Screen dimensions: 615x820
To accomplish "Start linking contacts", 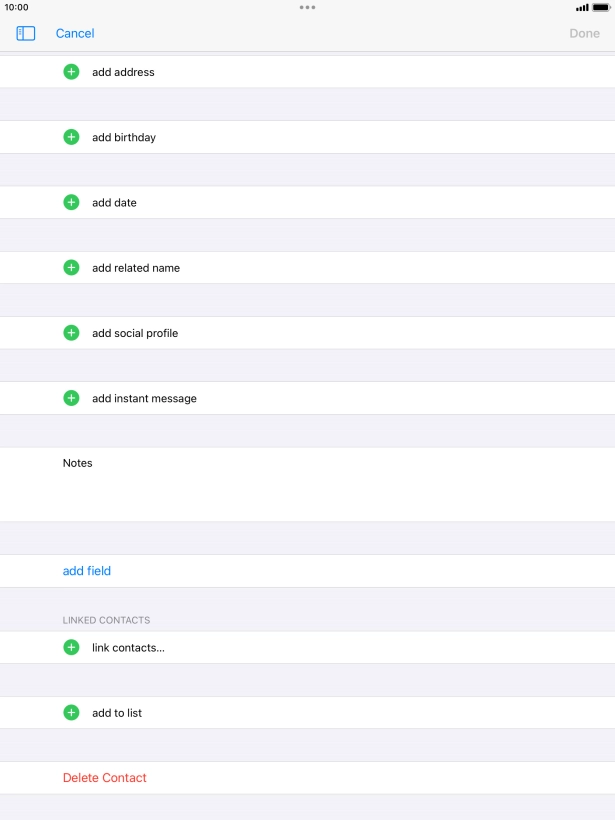I will click(128, 647).
